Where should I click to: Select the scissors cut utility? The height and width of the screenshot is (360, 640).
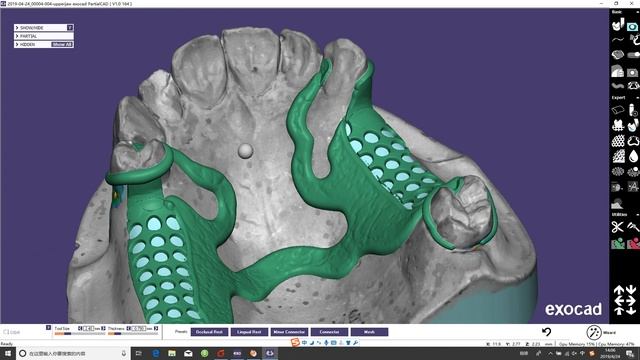(x=618, y=227)
